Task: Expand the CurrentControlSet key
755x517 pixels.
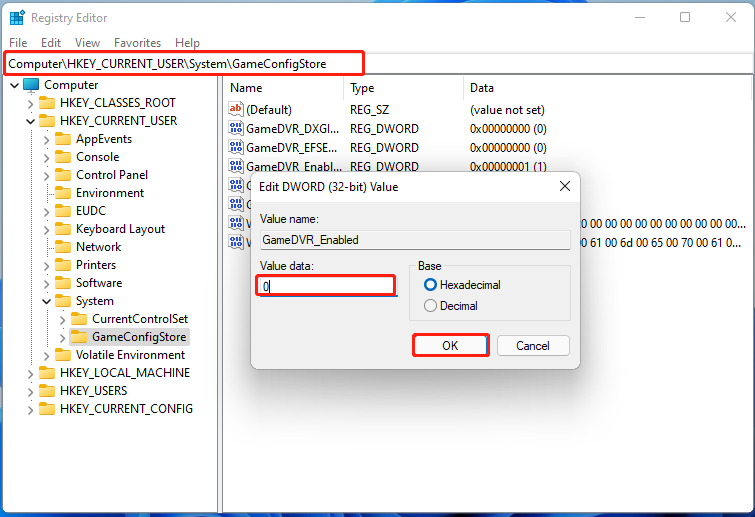Action: 62,320
